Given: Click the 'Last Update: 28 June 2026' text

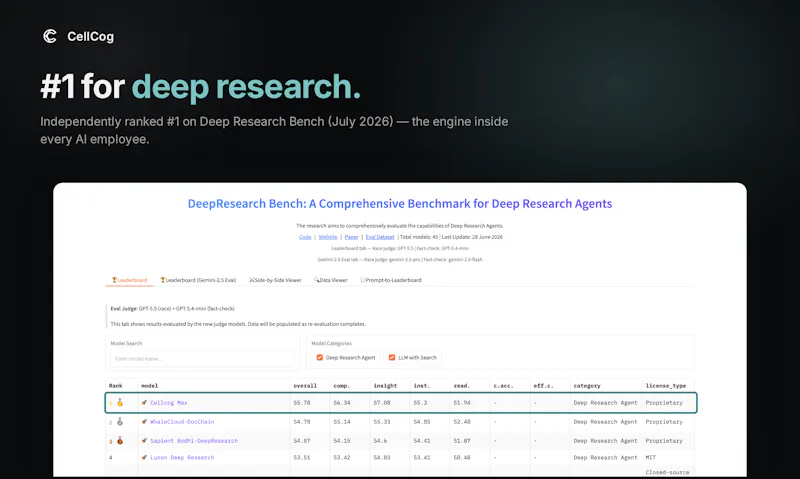Looking at the screenshot, I should (472, 237).
